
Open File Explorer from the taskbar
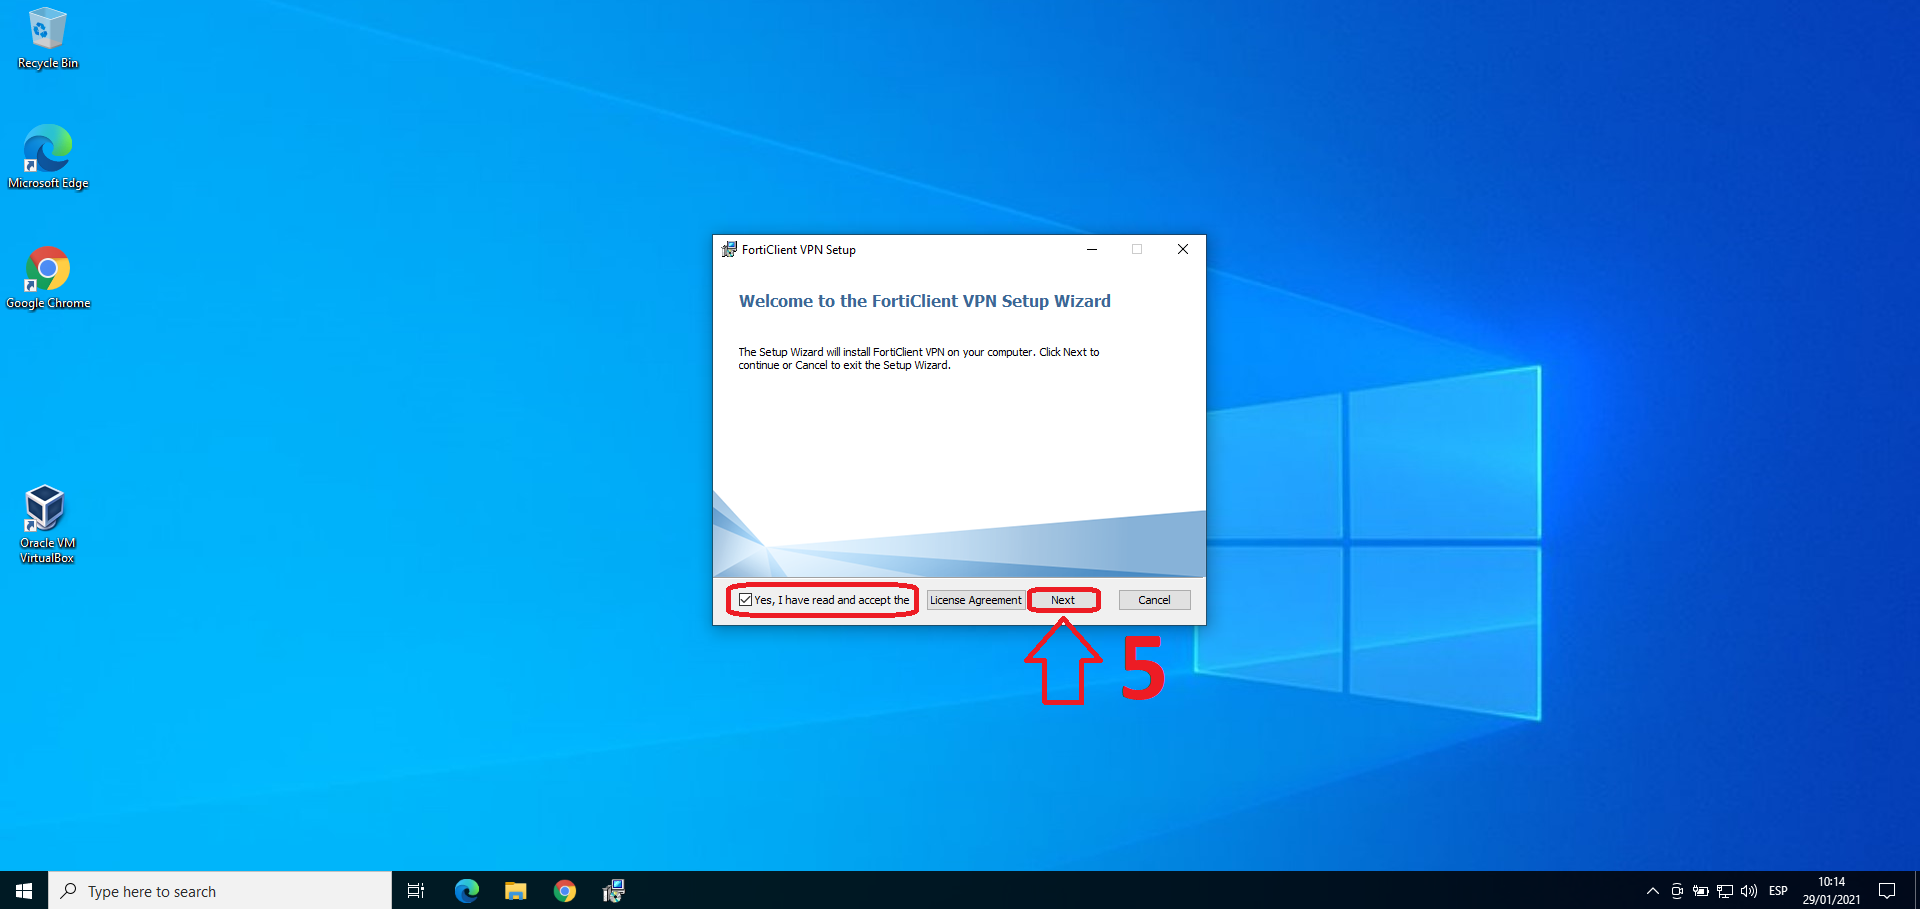point(515,890)
